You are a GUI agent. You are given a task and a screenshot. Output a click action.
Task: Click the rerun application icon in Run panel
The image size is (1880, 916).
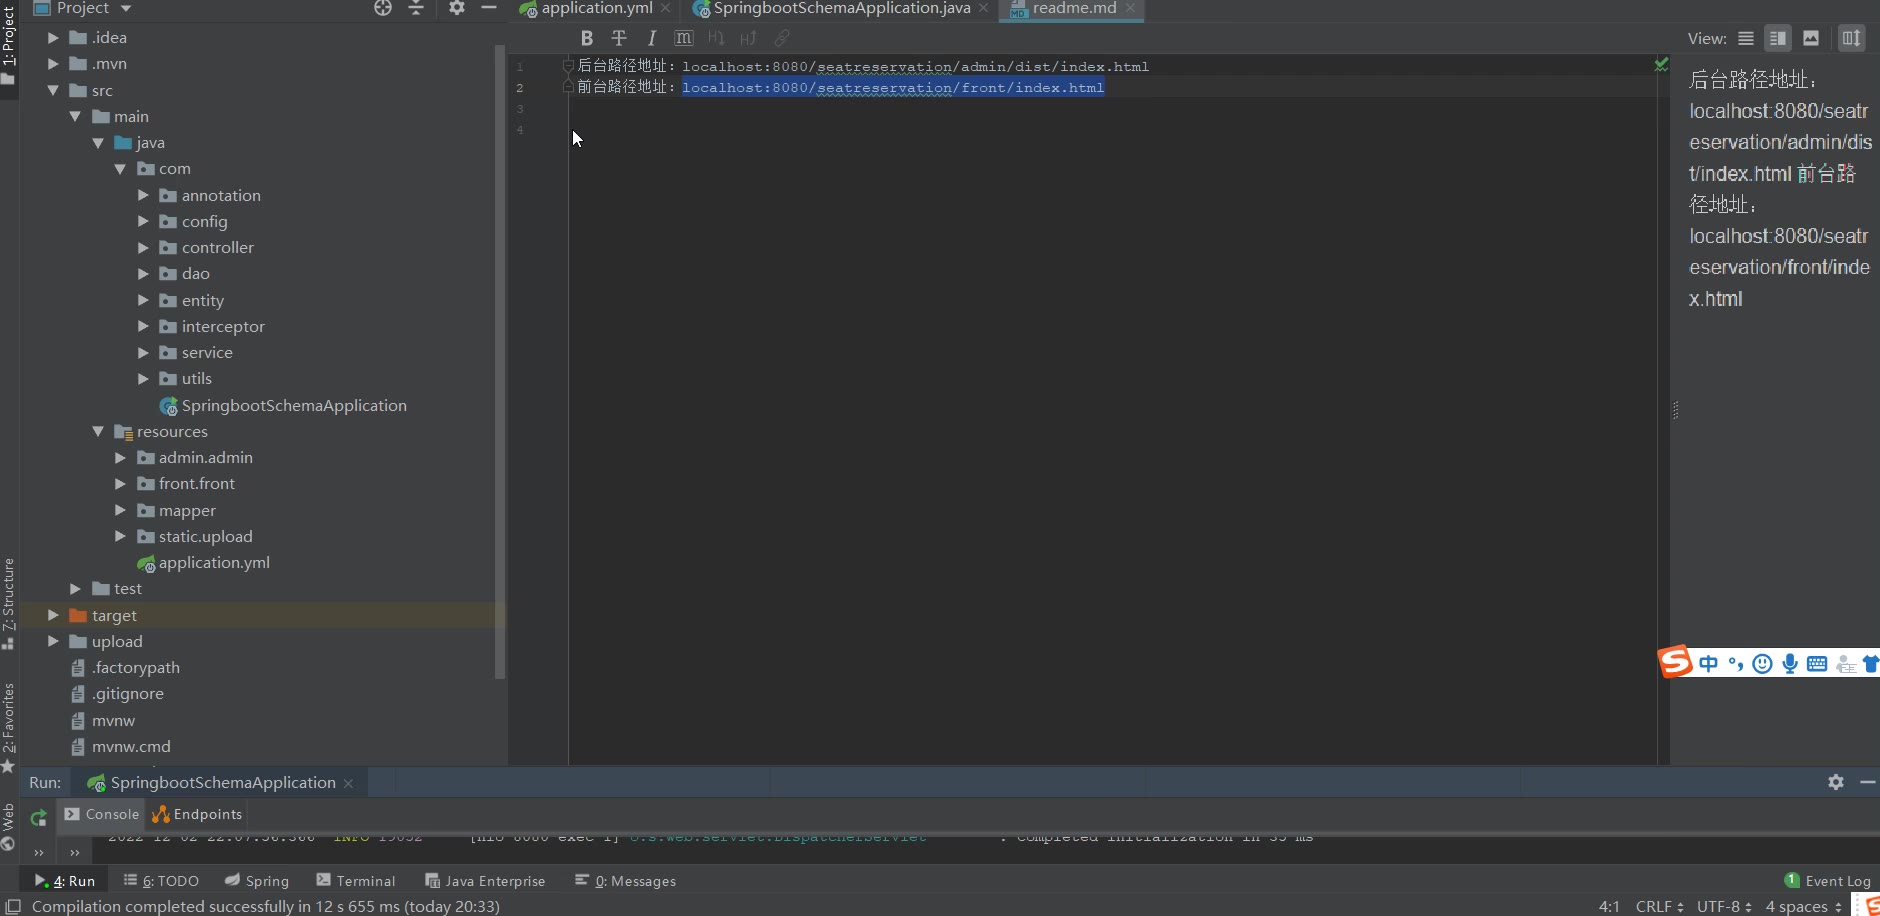[38, 818]
